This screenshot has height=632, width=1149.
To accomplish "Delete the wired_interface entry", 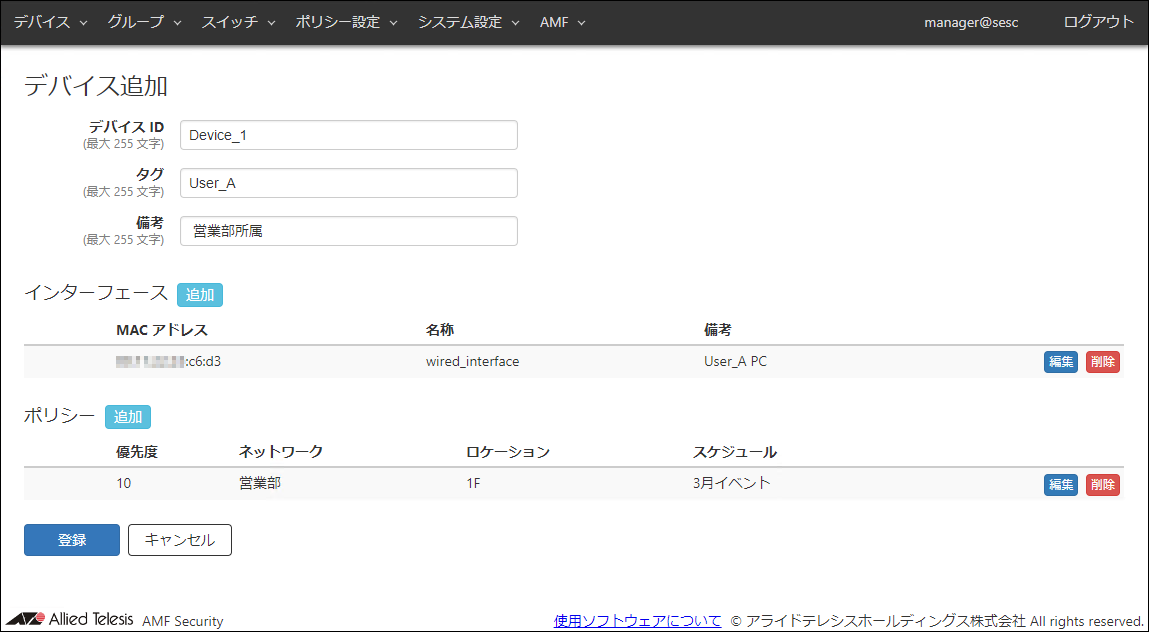I will pyautogui.click(x=1102, y=362).
